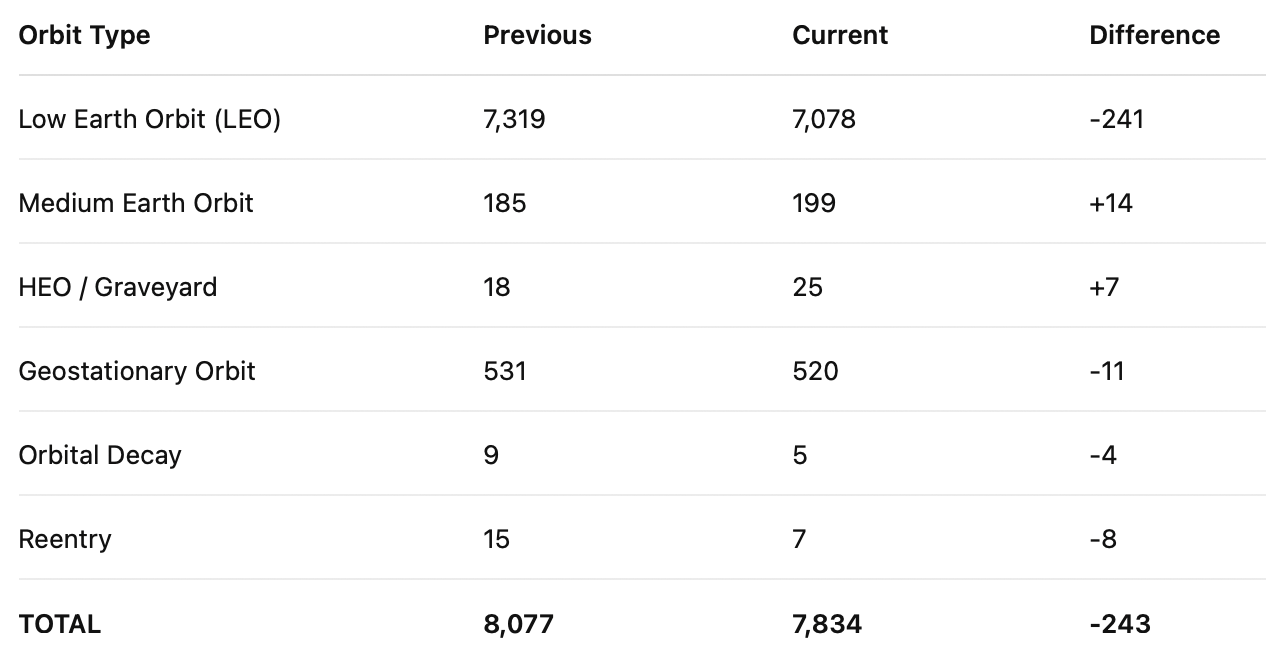Image resolution: width=1266 pixels, height=664 pixels.
Task: Click the Medium Earth Orbit difference +14
Action: click(x=1111, y=203)
